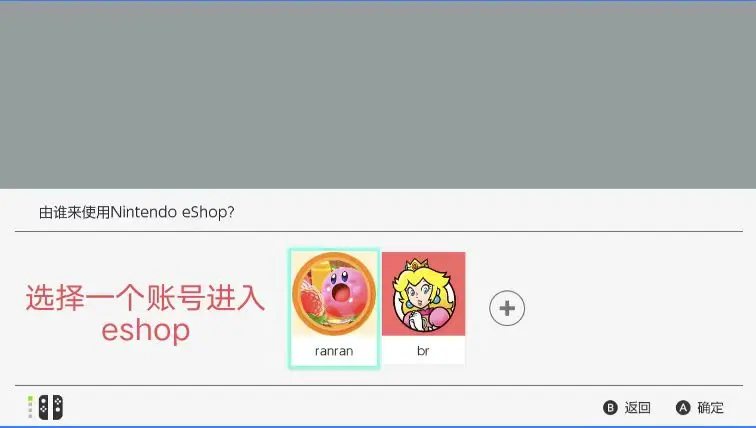
Task: Click the gray blank area above dialog
Action: [378, 95]
